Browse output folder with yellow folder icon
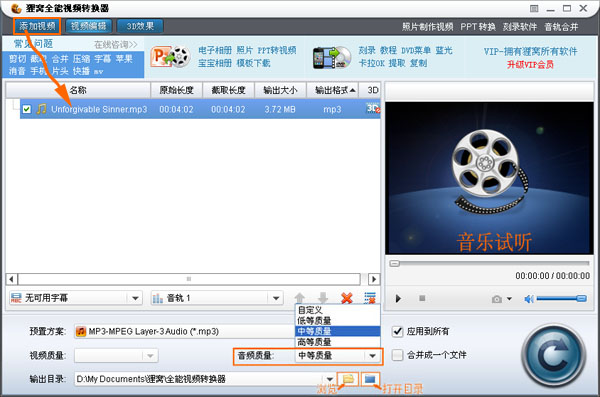 point(348,379)
